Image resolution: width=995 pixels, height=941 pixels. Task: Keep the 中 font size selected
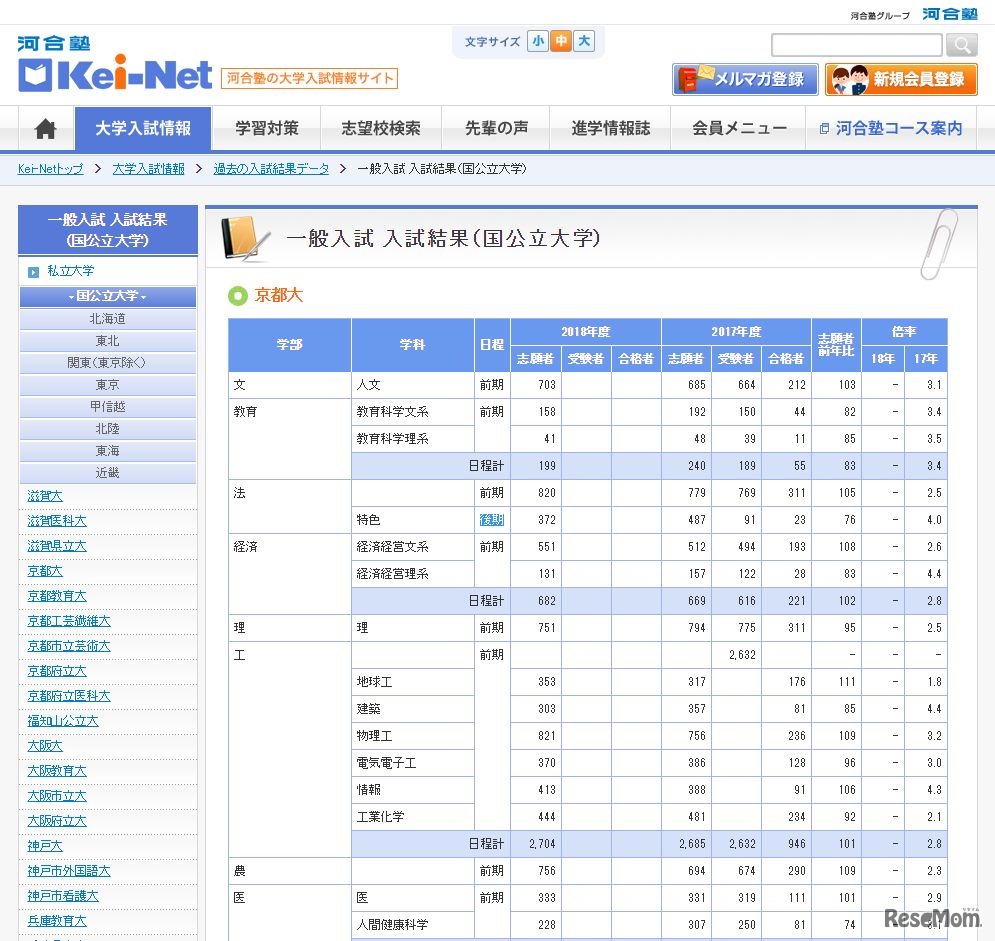[x=560, y=41]
